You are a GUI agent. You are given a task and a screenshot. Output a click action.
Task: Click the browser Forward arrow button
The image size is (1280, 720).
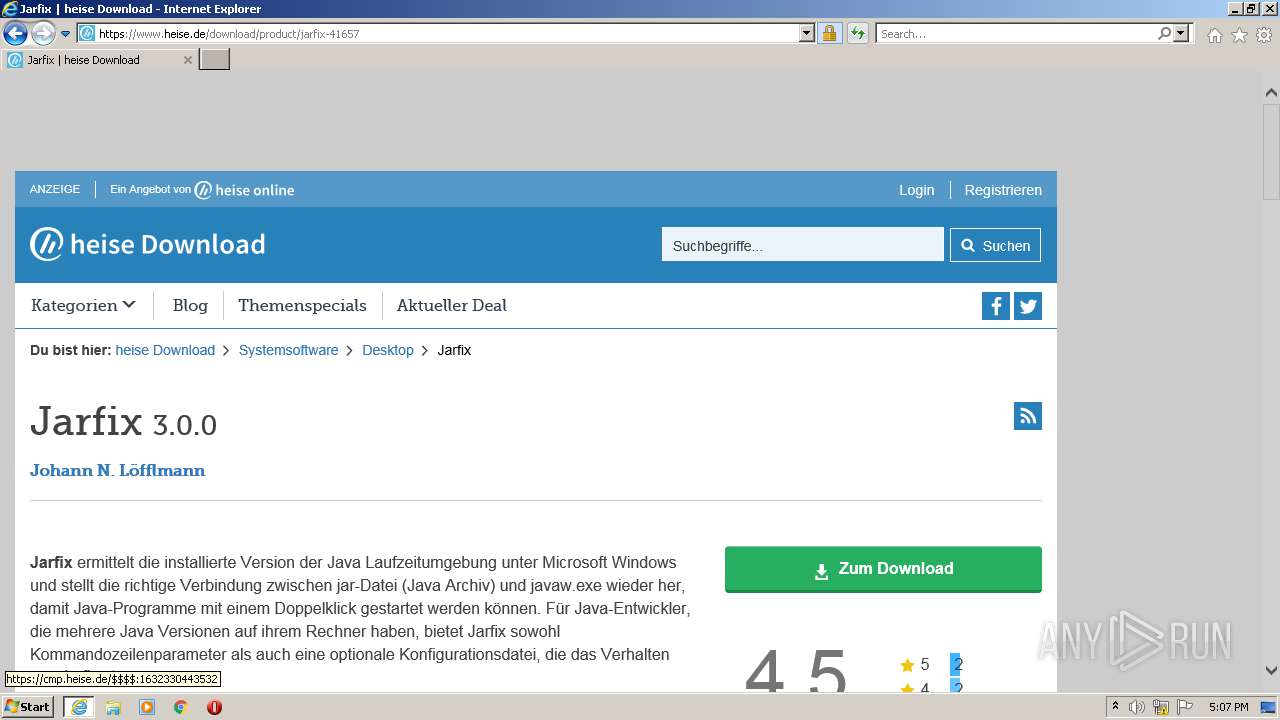[43, 33]
